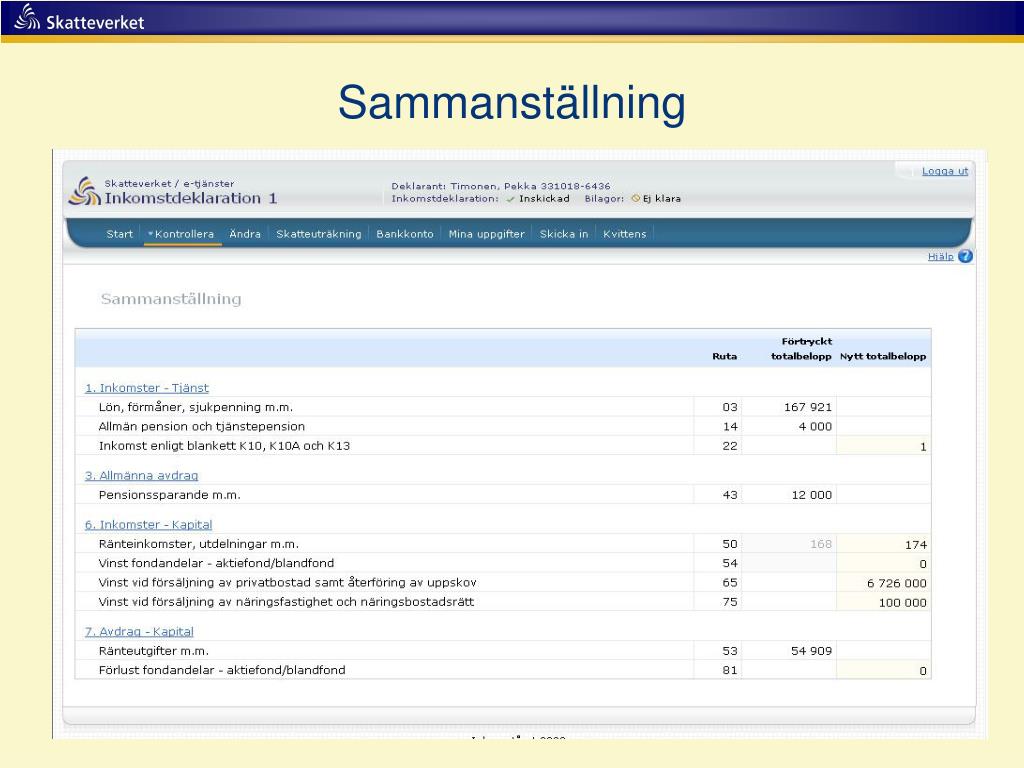Viewport: 1024px width, 768px height.
Task: Open help via the blue question mark icon
Action: (x=965, y=257)
